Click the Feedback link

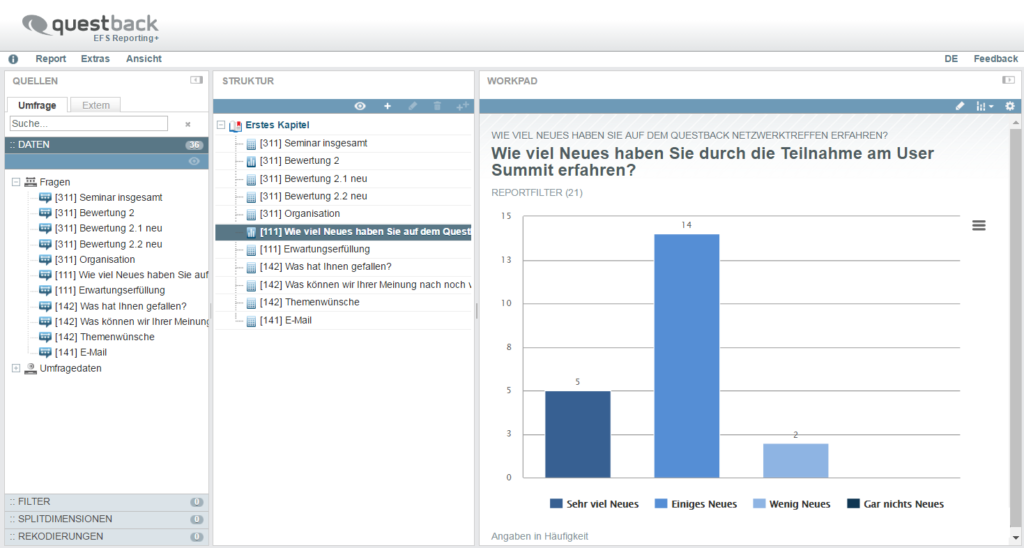pyautogui.click(x=995, y=59)
